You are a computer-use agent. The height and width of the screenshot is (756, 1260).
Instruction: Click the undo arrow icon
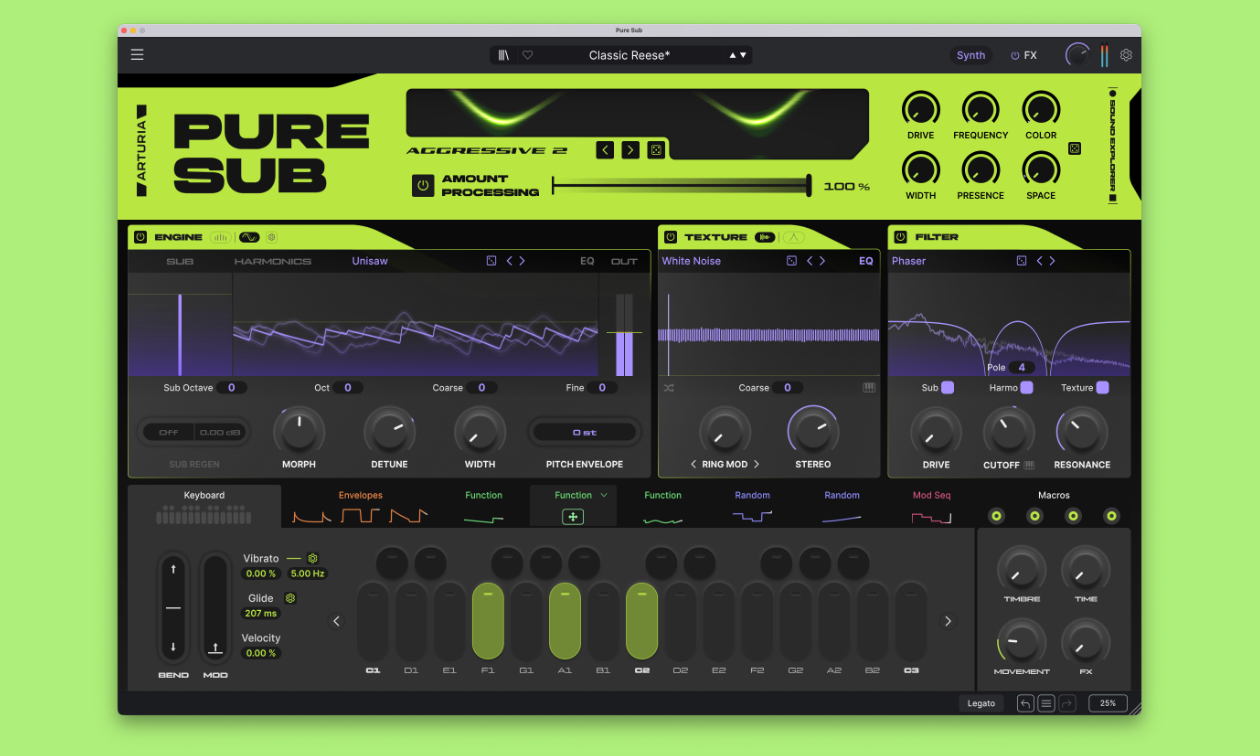click(1025, 703)
